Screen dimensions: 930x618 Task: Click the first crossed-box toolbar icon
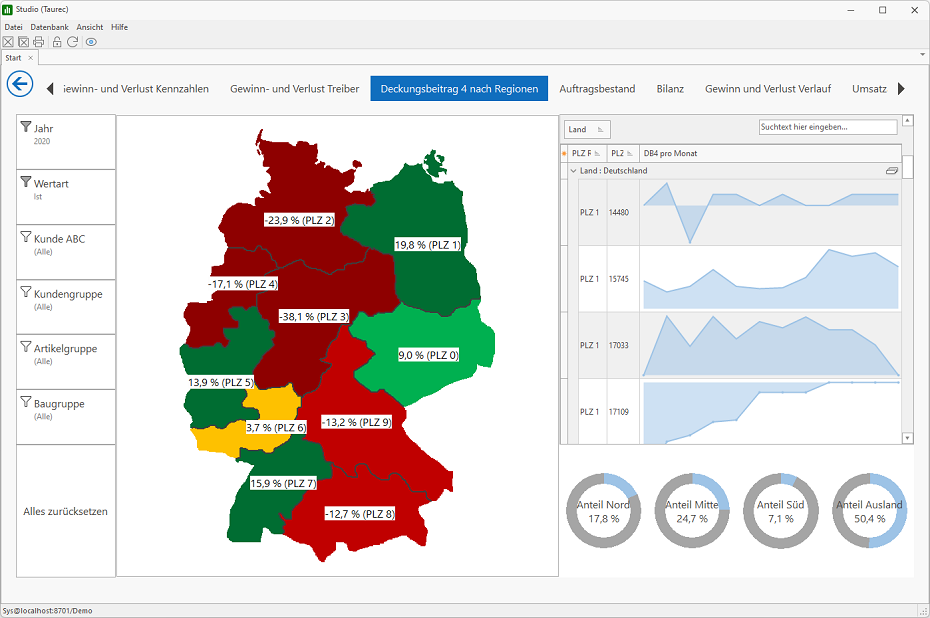(8, 42)
